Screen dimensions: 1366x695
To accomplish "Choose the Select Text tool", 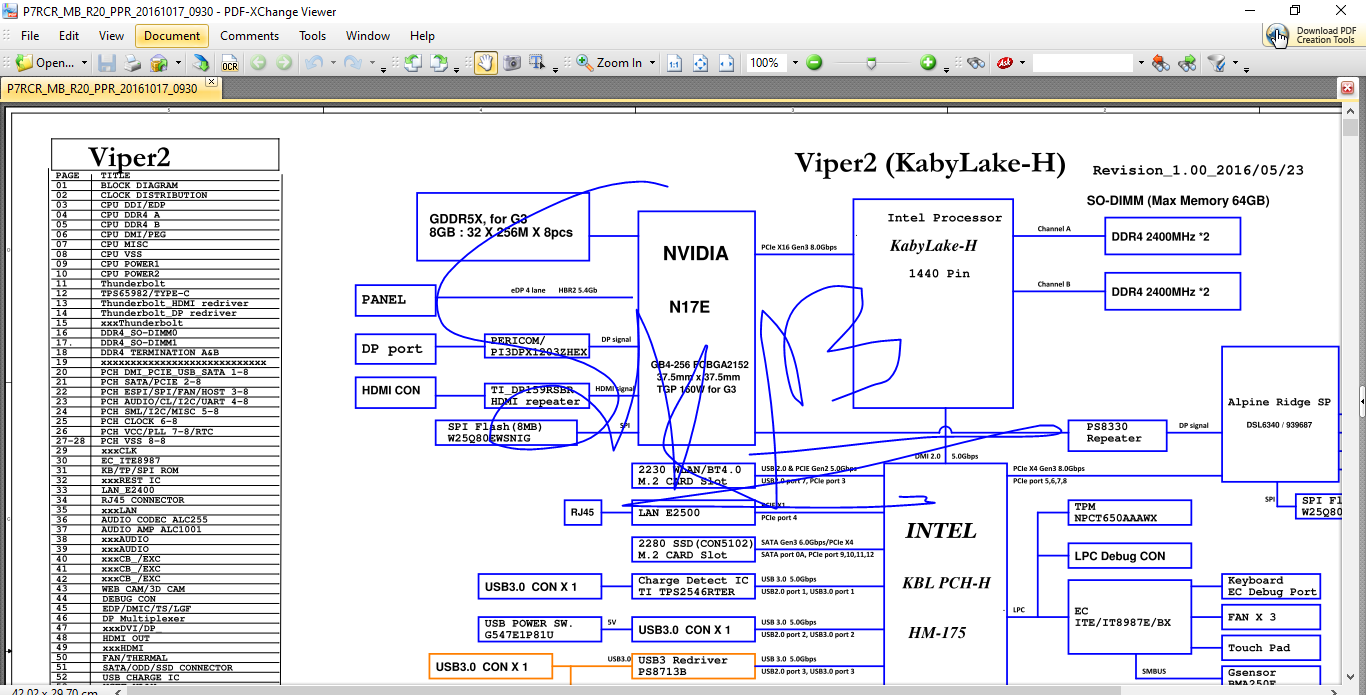I will click(x=538, y=63).
